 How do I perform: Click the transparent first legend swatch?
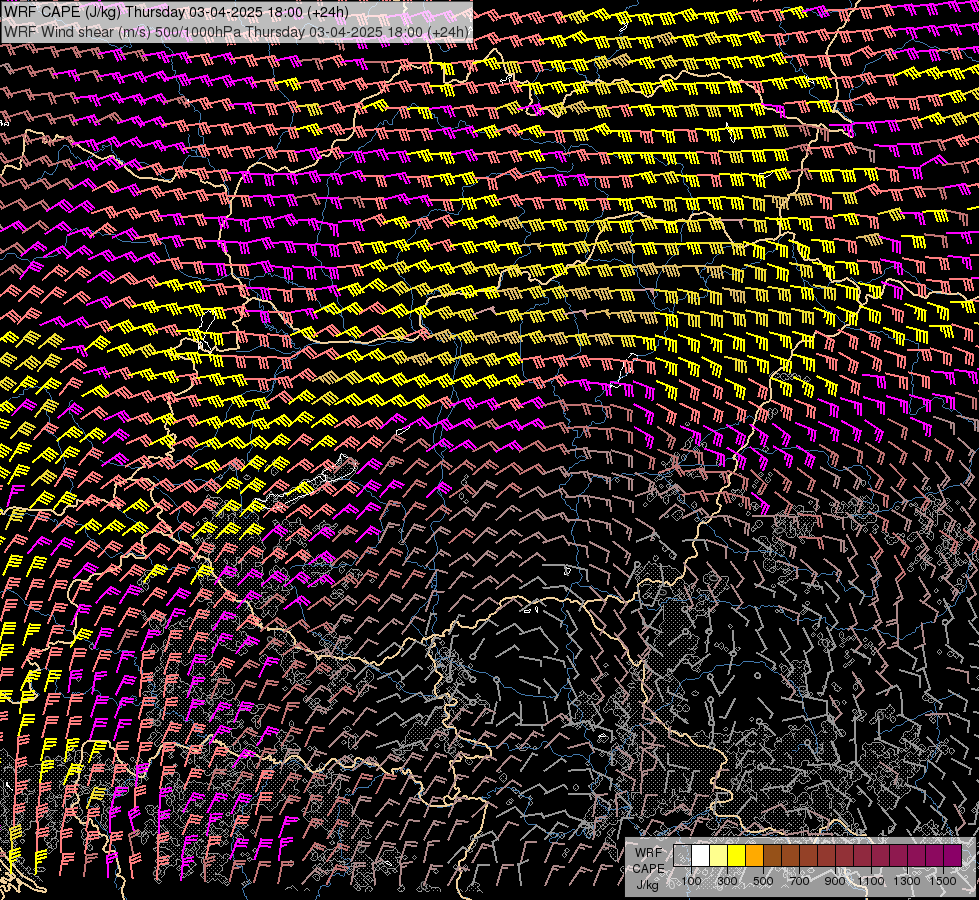click(682, 855)
